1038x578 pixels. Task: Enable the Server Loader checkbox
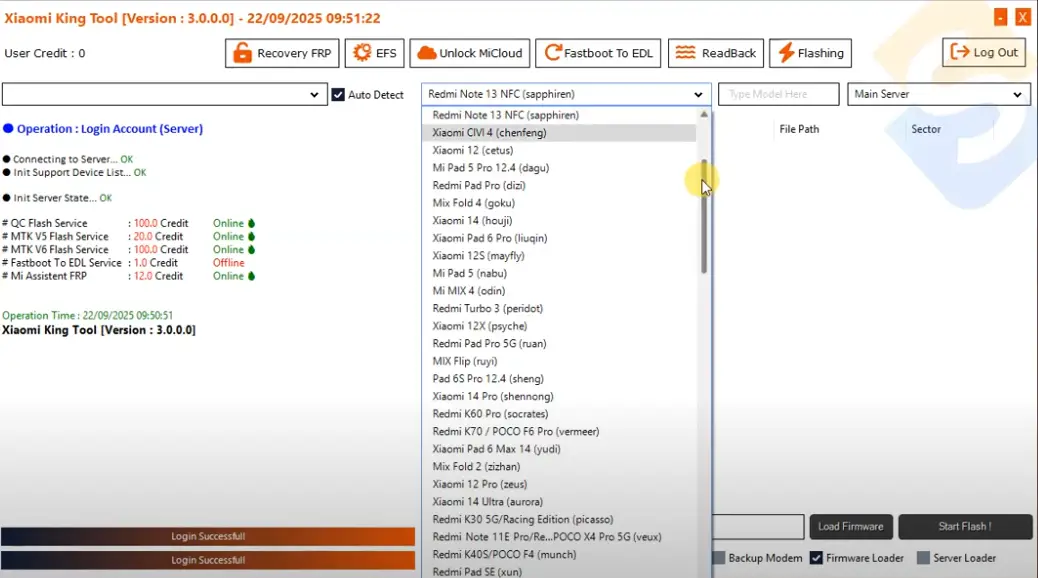click(x=923, y=558)
